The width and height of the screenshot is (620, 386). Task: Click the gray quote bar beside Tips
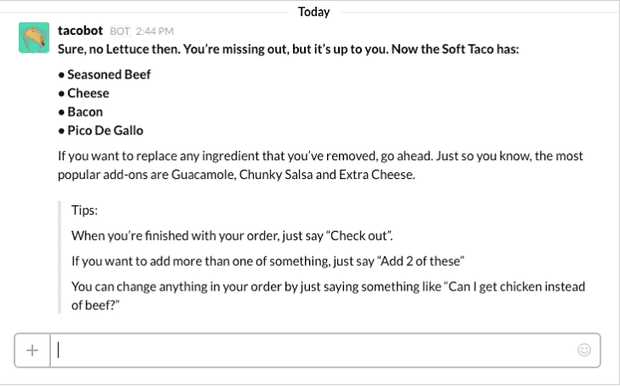coord(60,257)
